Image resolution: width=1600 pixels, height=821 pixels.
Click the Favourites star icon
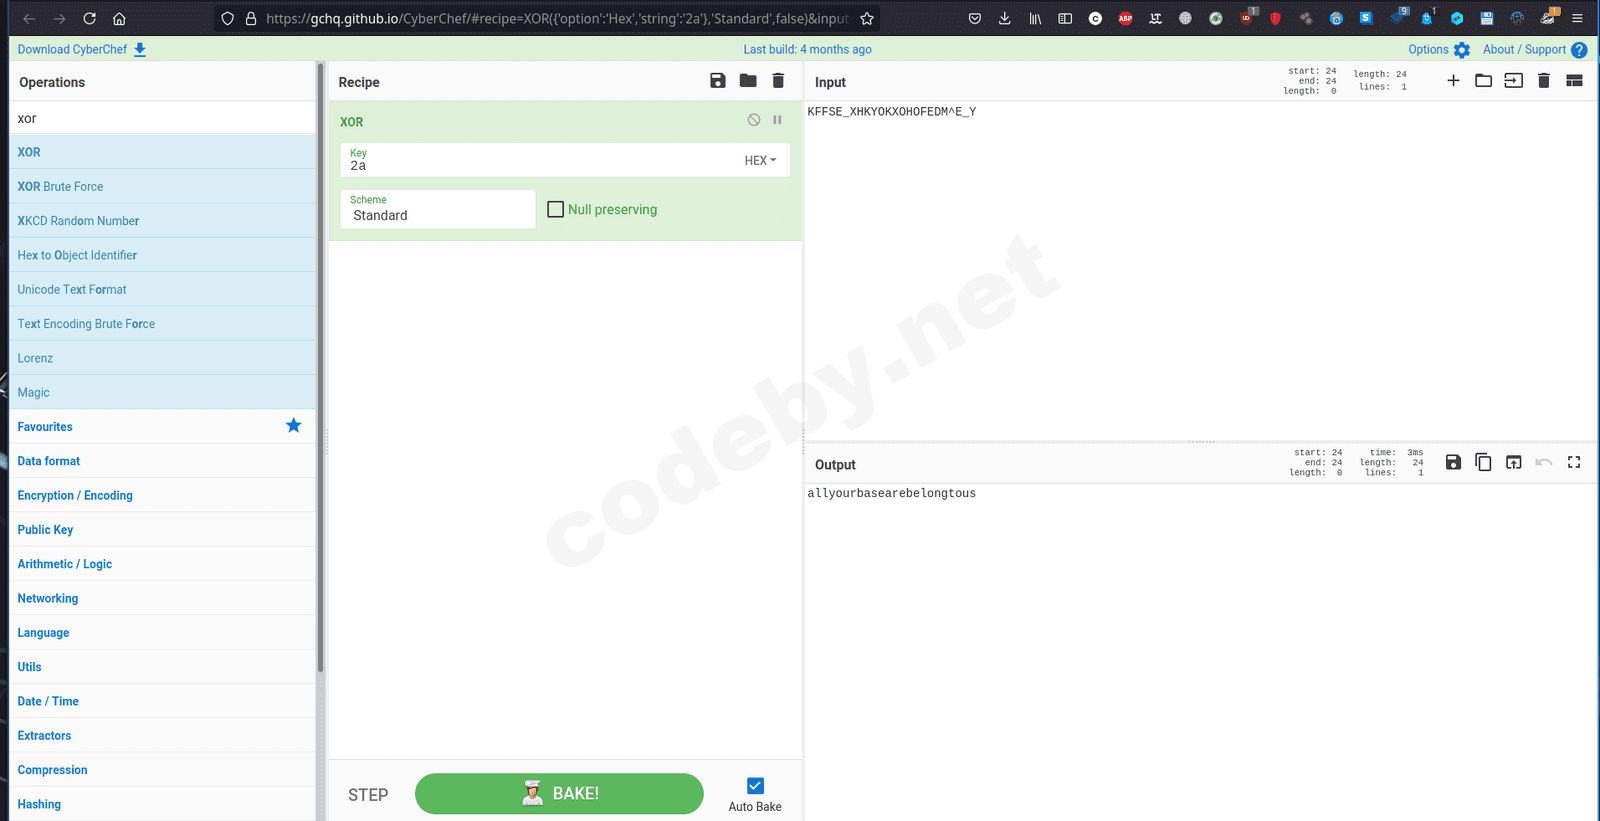click(293, 426)
